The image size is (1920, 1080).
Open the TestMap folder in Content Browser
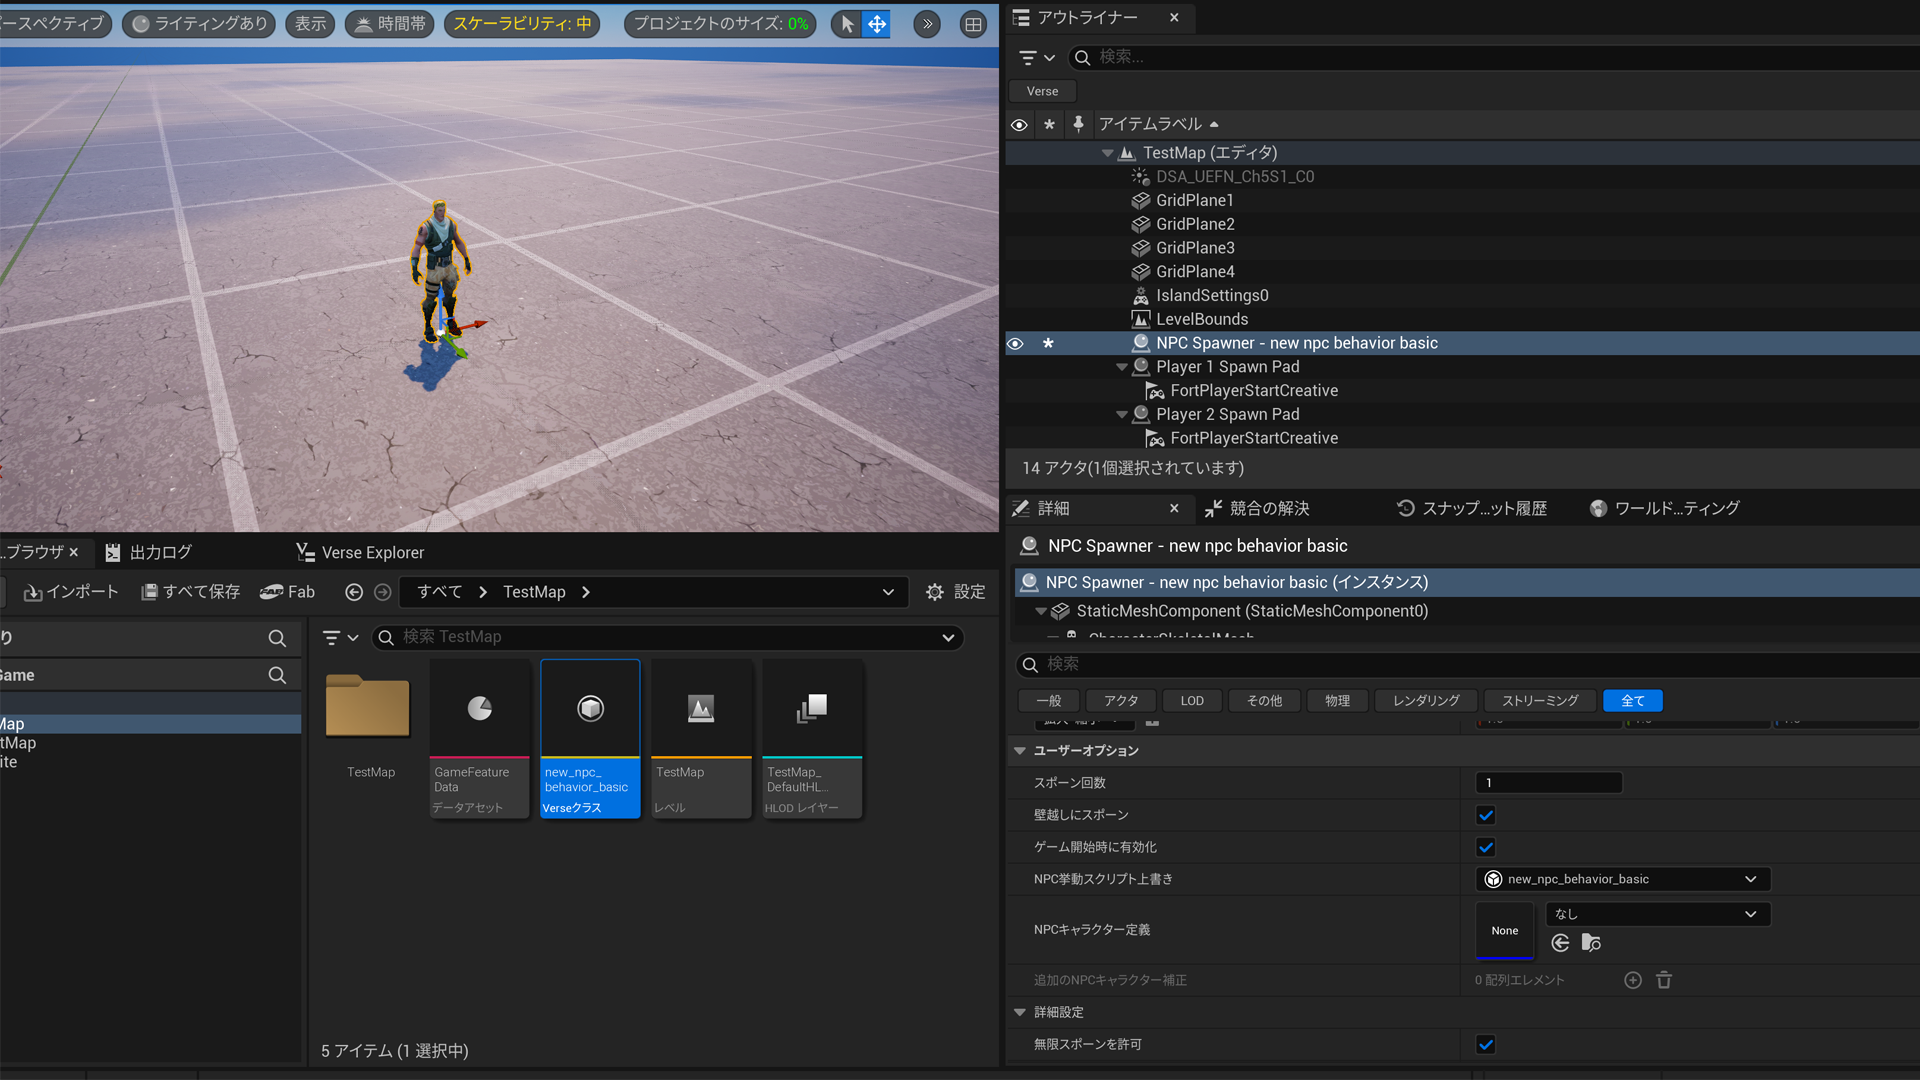[368, 708]
